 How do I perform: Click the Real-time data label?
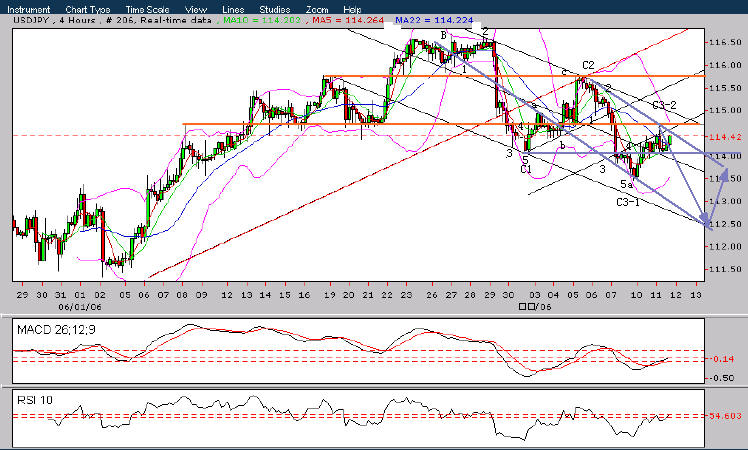[x=176, y=21]
